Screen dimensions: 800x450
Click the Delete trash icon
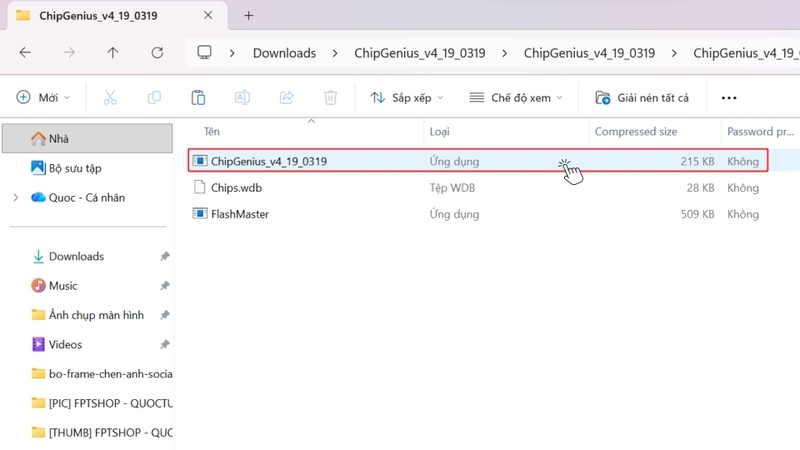tap(331, 97)
